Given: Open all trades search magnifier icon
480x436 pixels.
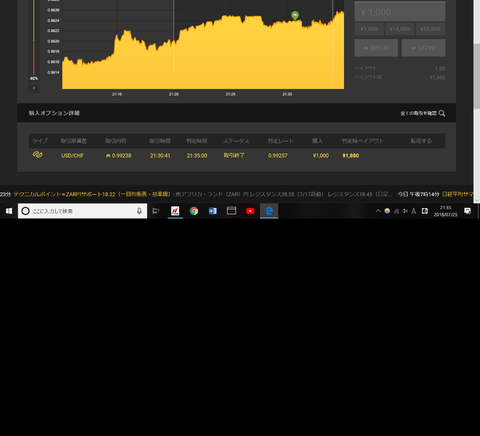Looking at the screenshot, I should [442, 113].
